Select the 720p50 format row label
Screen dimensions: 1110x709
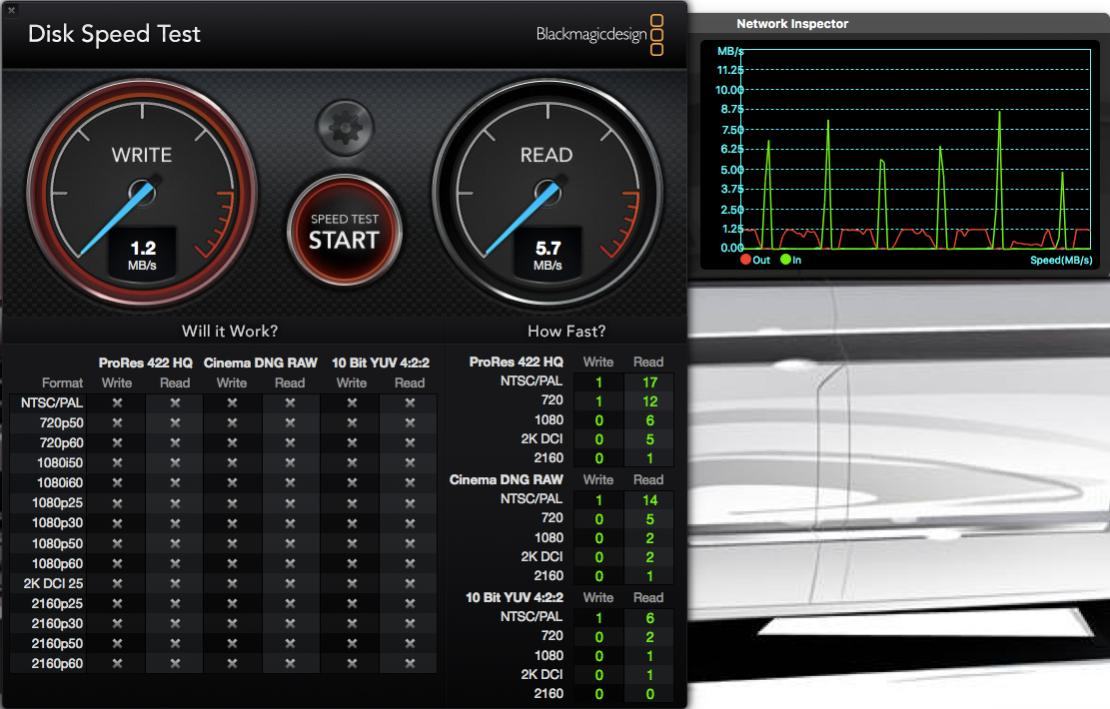tap(62, 423)
